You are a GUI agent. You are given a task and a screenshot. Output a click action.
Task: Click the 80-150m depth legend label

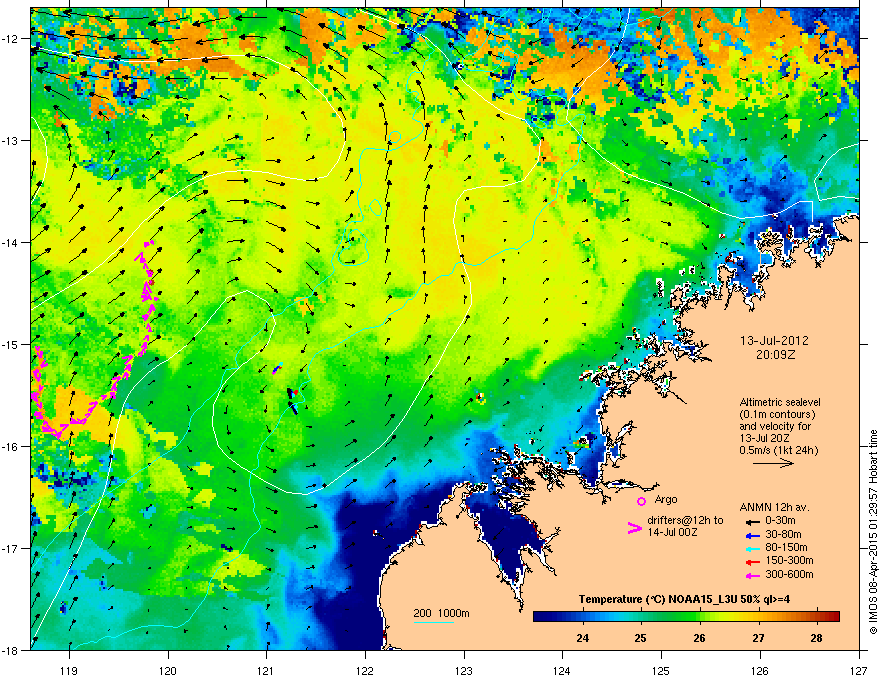(786, 548)
